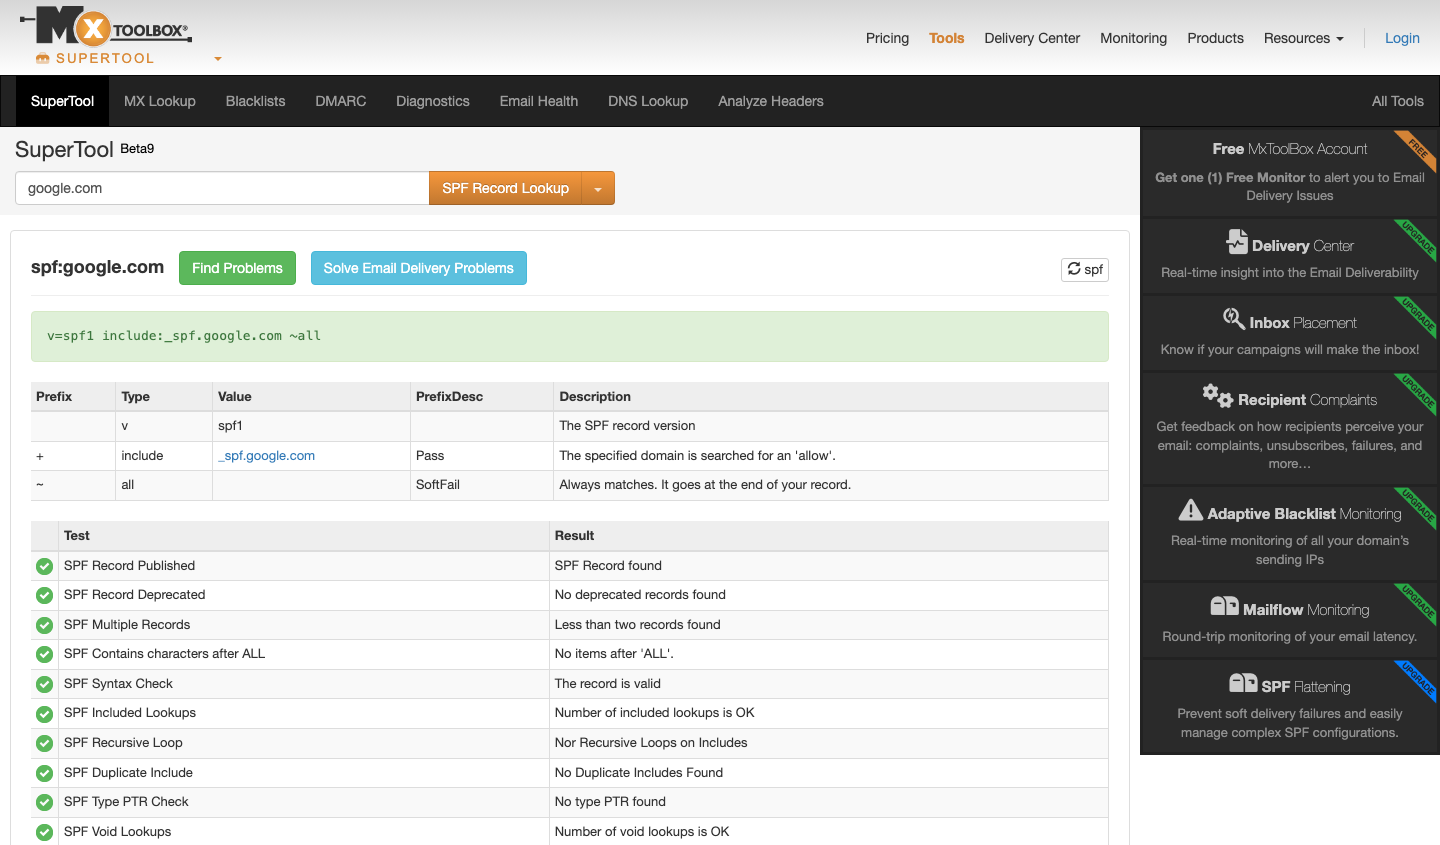Click green check for SPF Syntax Check
Viewport: 1440px width, 845px height.
[44, 684]
